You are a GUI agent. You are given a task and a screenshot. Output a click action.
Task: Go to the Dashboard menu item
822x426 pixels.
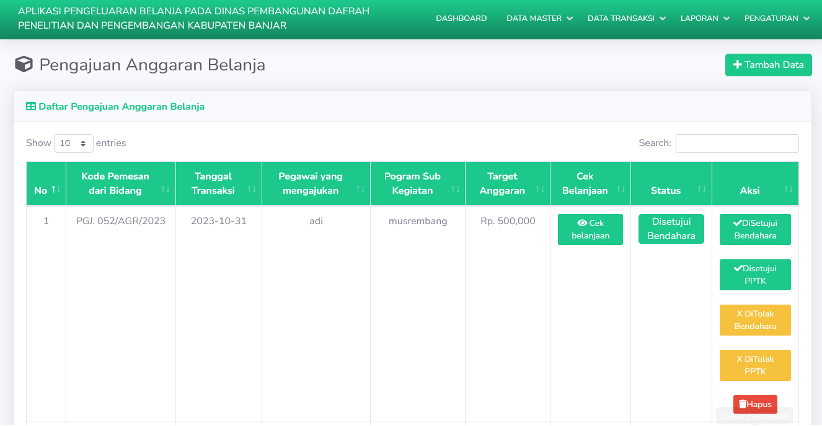(x=461, y=18)
